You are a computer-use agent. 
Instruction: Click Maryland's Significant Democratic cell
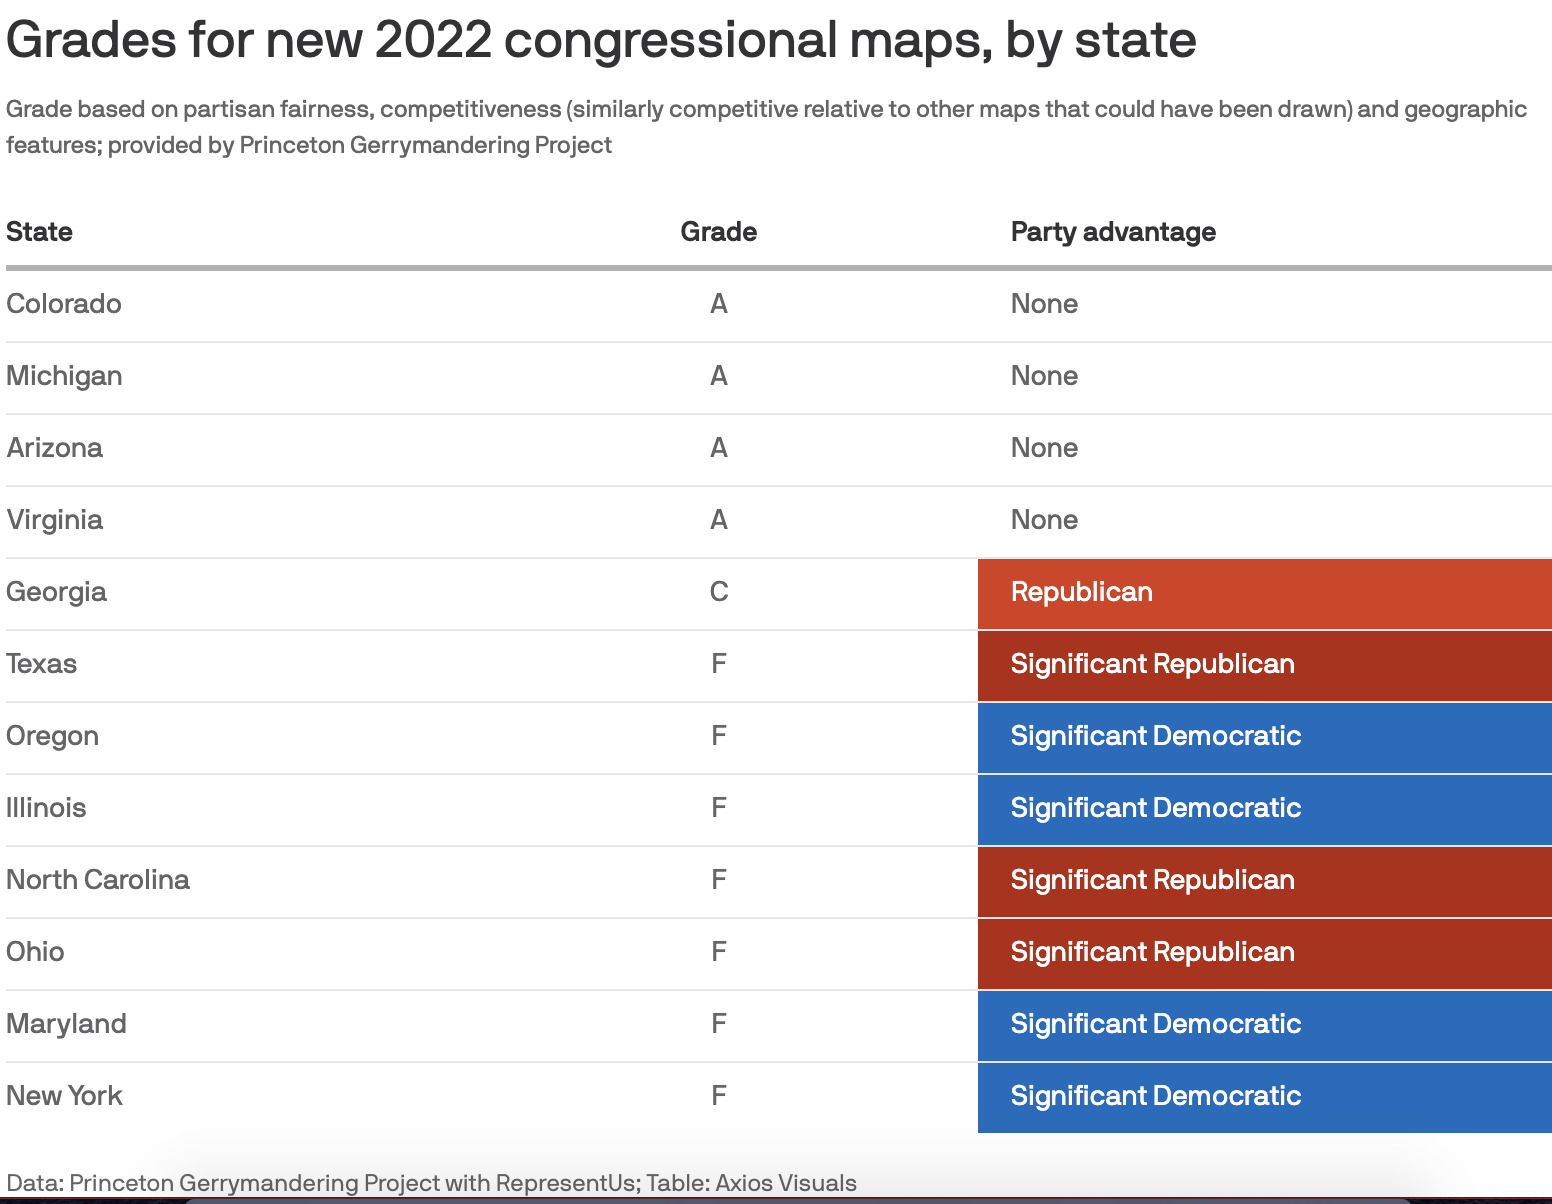[x=1264, y=1025]
